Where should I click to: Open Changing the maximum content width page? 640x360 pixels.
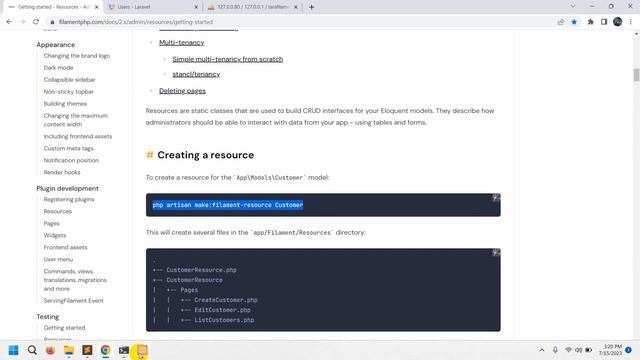76,120
